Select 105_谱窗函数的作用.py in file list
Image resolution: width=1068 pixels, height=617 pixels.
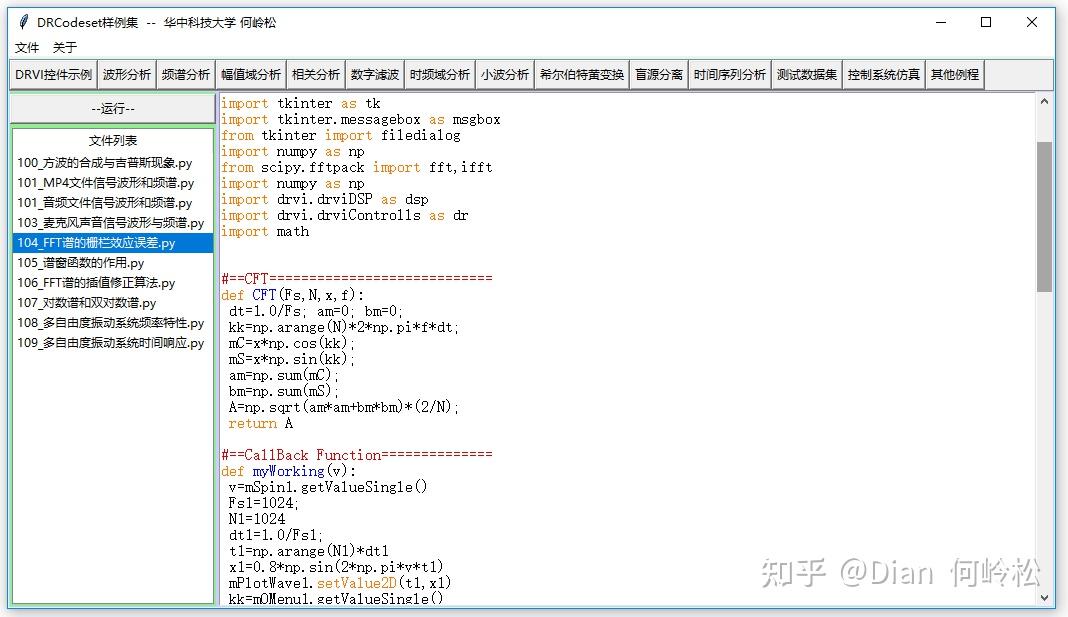89,262
